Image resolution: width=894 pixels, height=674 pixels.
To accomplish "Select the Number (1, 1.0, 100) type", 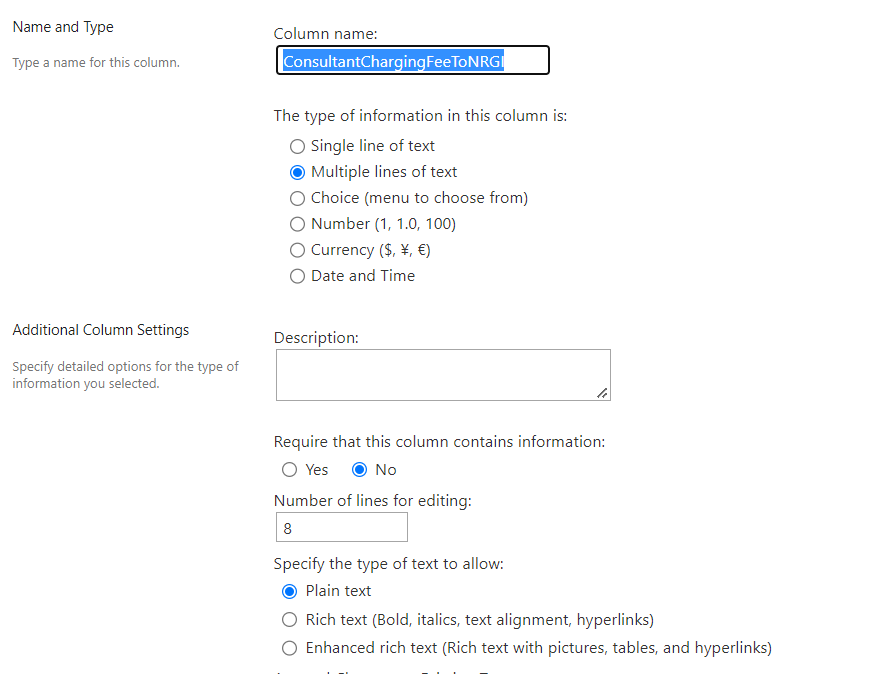I will pos(297,224).
